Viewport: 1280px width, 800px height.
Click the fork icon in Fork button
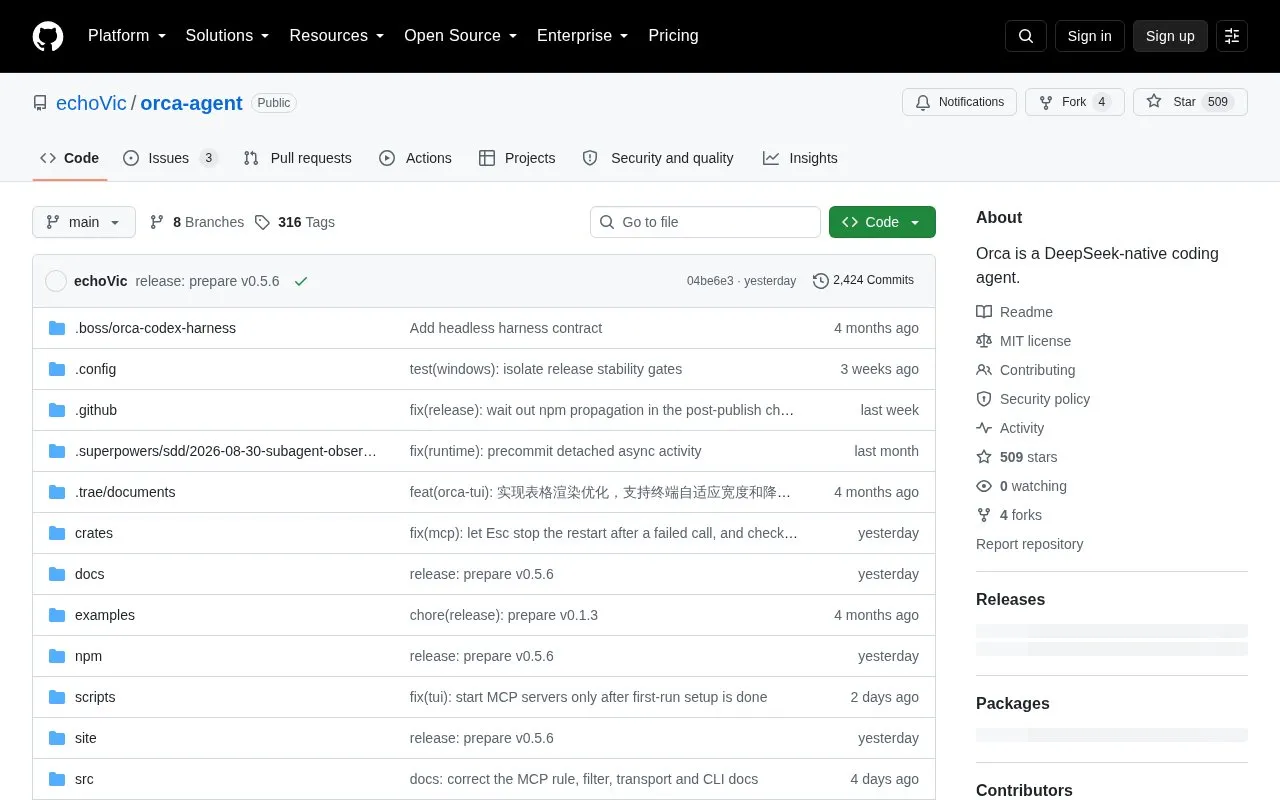tap(1046, 102)
